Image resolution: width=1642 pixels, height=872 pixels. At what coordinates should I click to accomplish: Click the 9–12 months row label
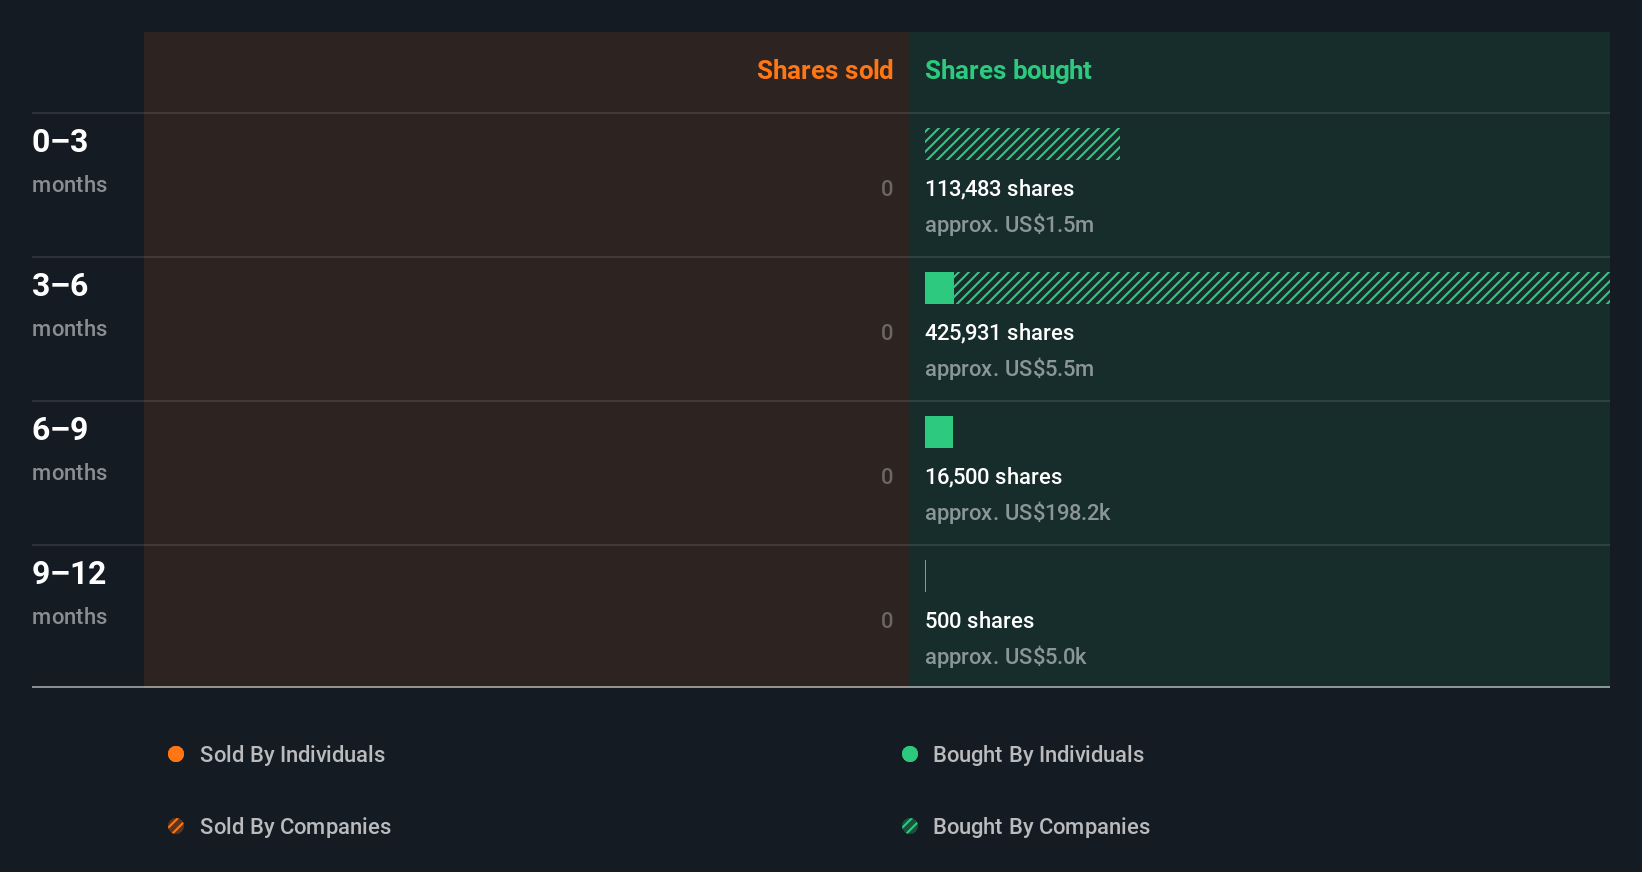click(69, 592)
